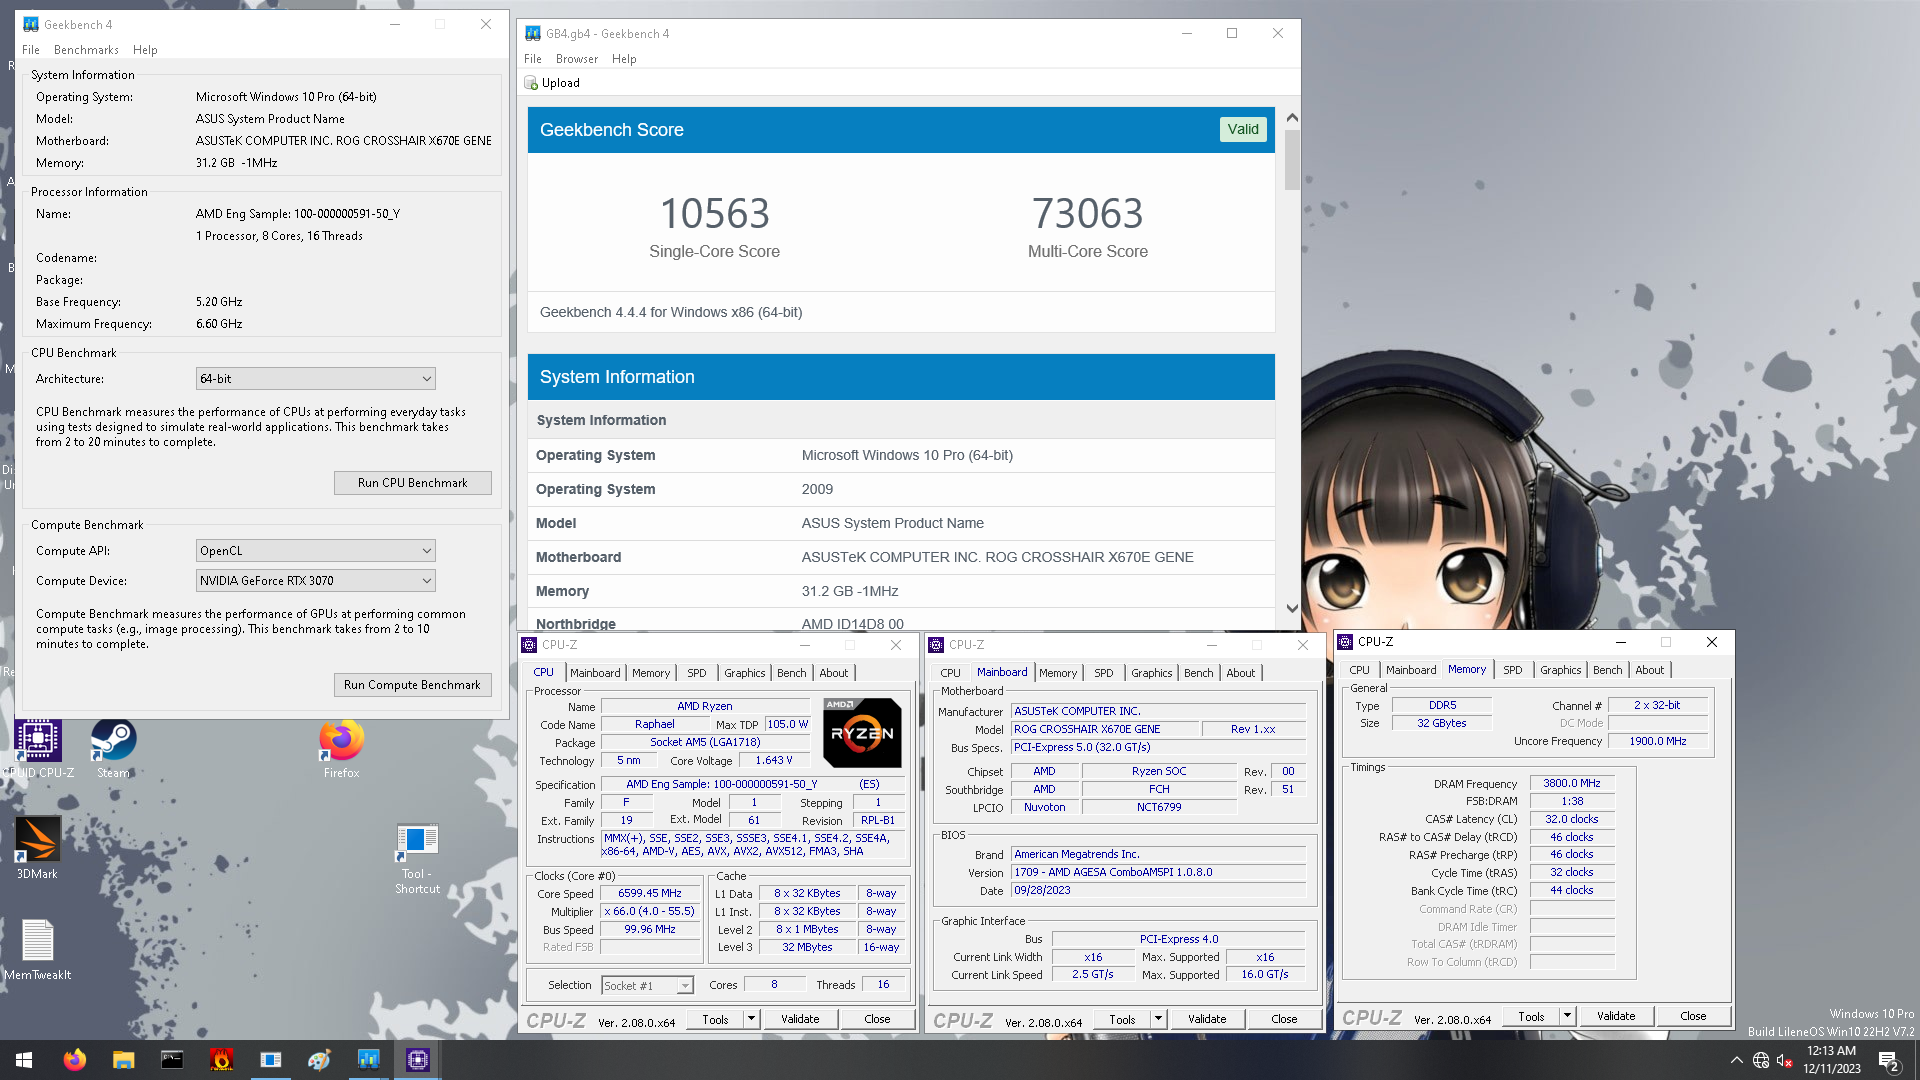
Task: Click the Windows Start button
Action: pyautogui.click(x=24, y=1060)
